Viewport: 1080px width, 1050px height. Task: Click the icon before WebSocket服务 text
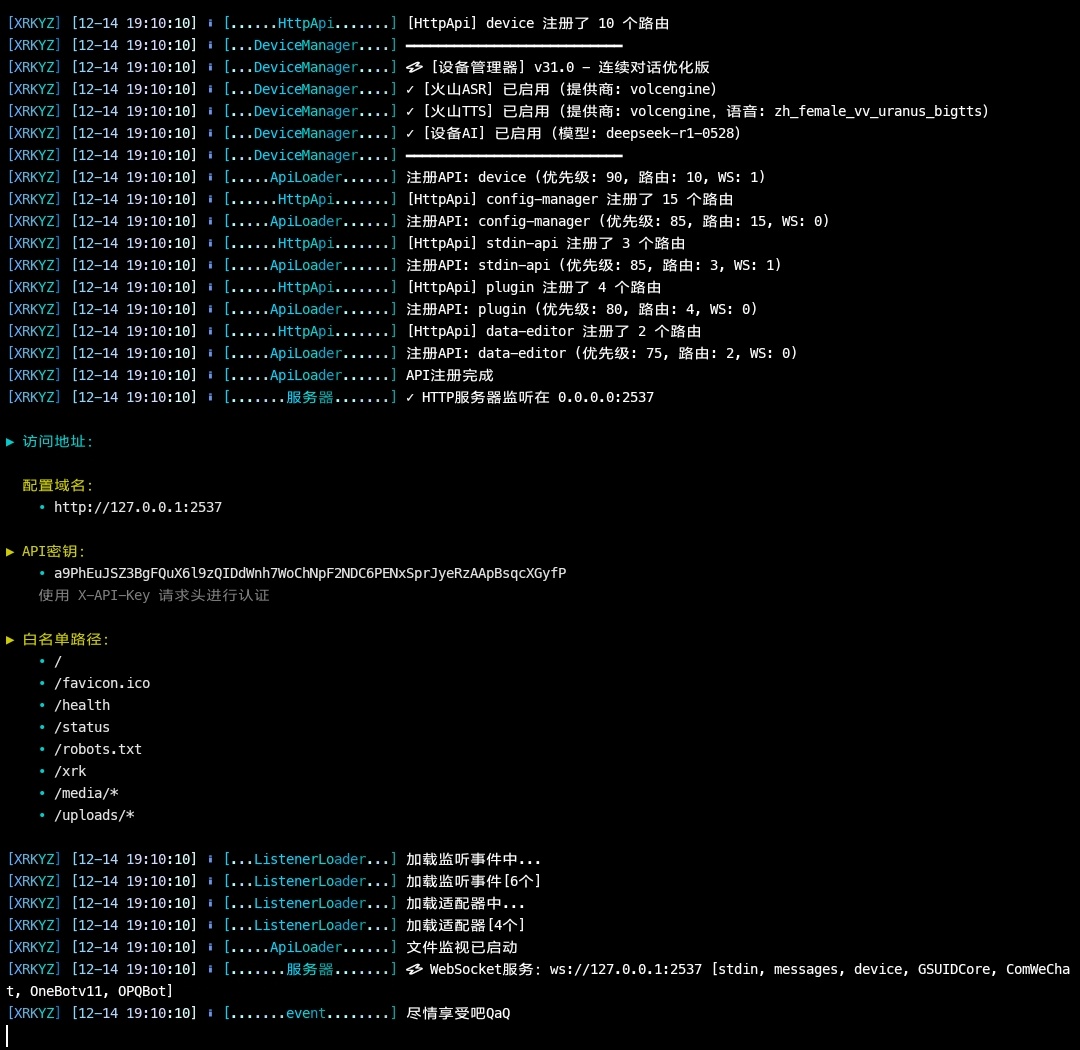(414, 969)
